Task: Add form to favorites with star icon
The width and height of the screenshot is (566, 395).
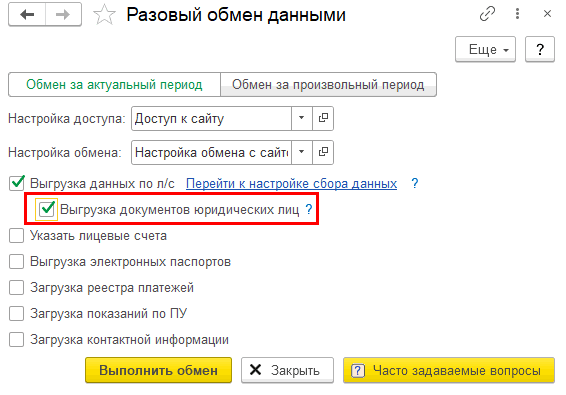Action: click(104, 15)
